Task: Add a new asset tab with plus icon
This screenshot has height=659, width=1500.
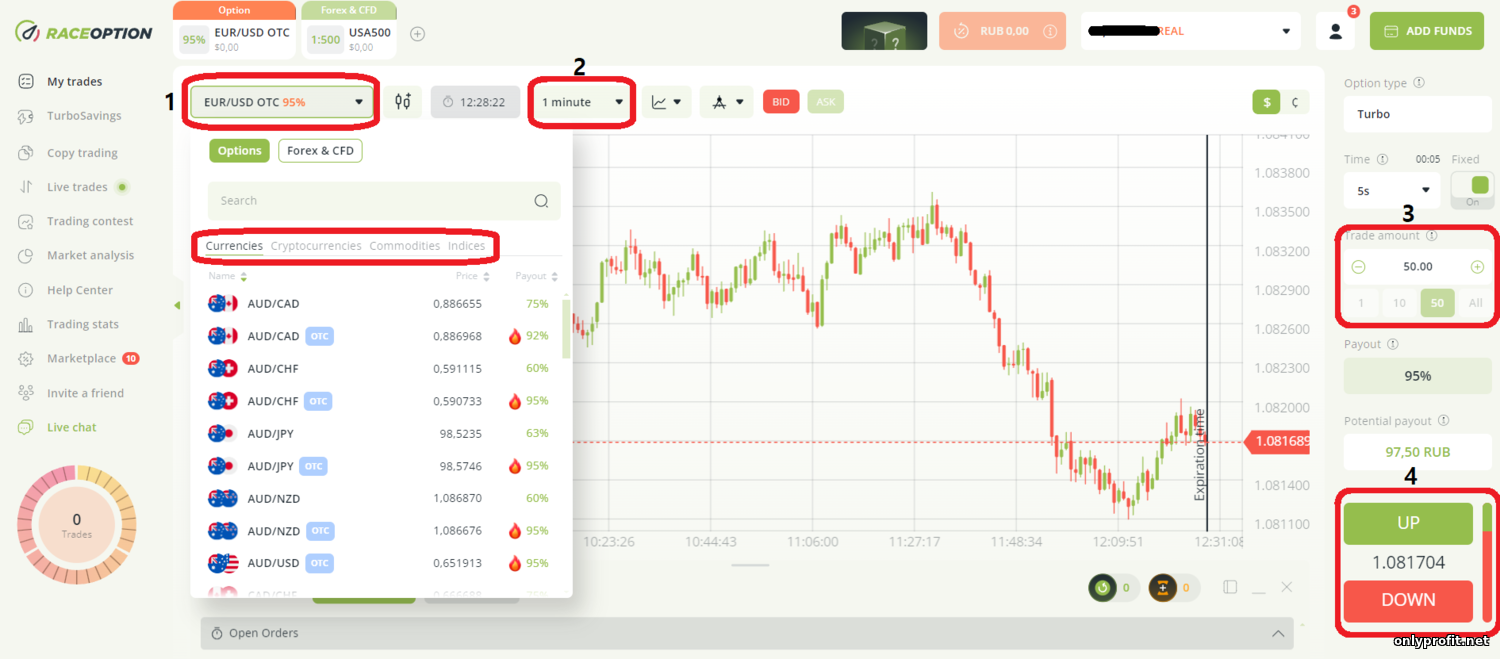Action: coord(418,34)
